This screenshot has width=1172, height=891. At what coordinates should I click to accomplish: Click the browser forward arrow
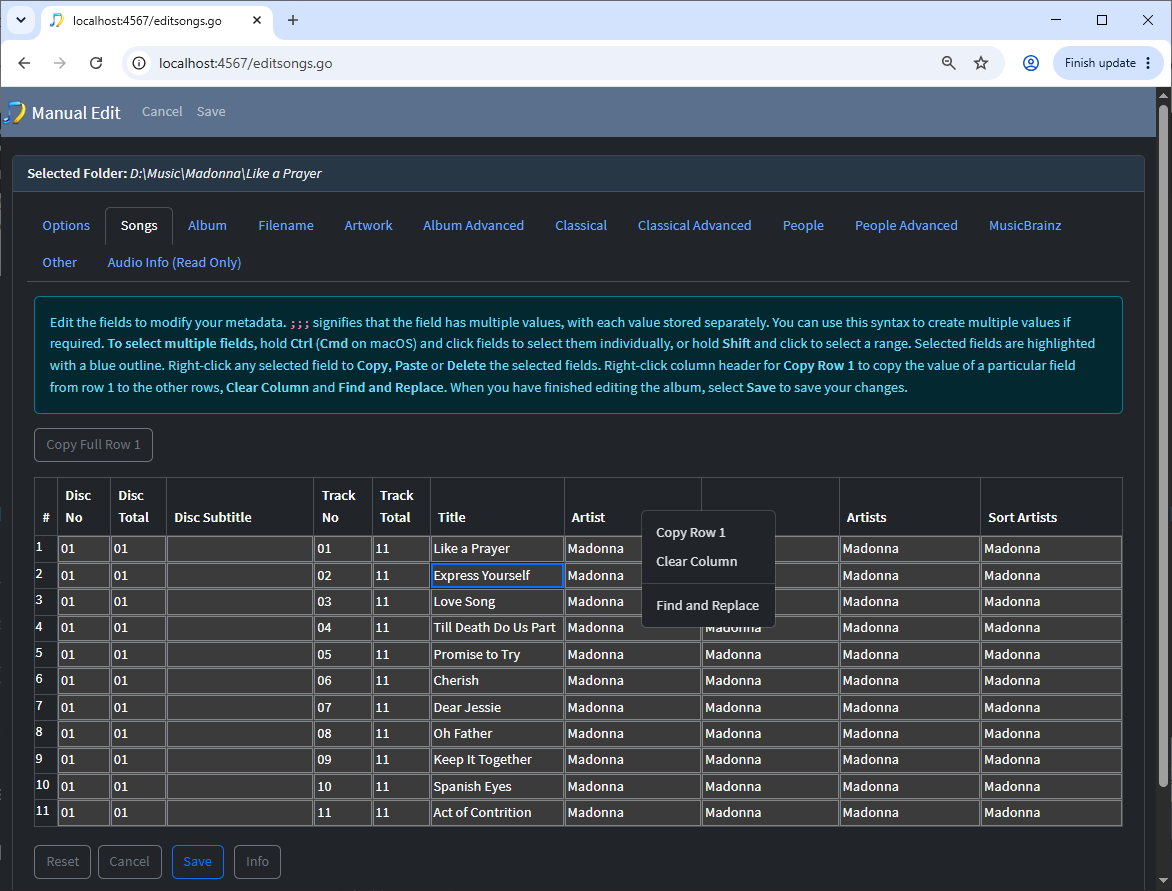click(60, 63)
